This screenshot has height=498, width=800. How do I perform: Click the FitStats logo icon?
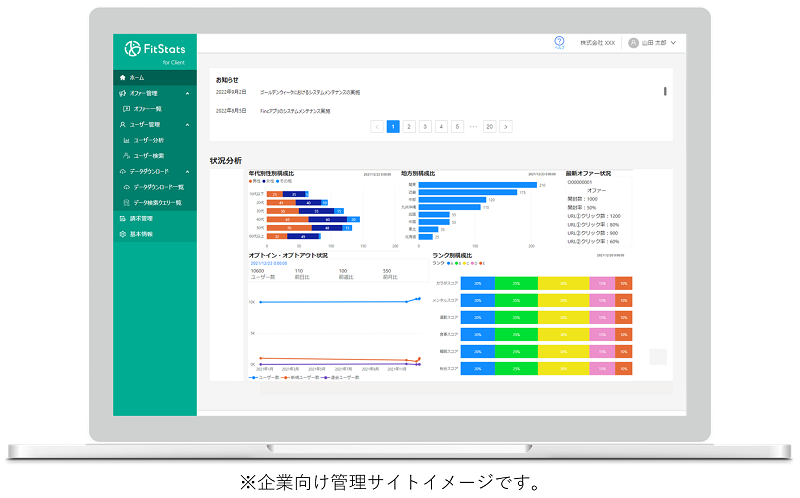pos(132,48)
